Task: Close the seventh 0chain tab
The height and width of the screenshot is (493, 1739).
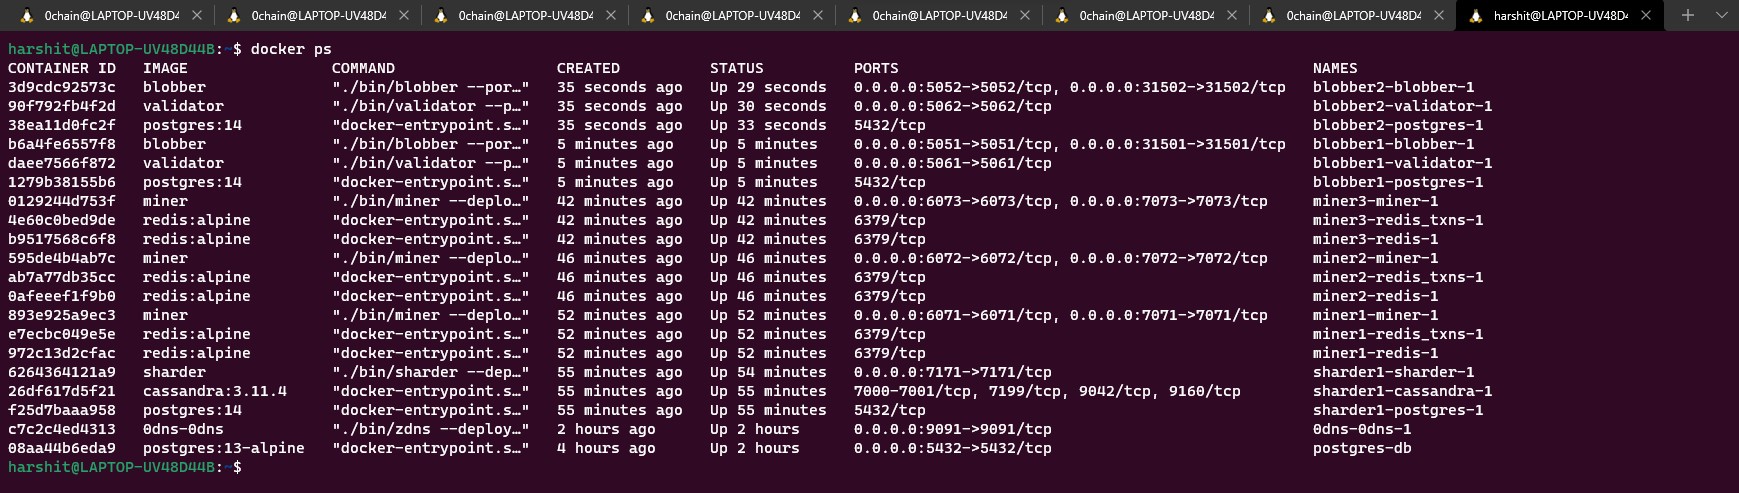Action: click(x=1439, y=15)
